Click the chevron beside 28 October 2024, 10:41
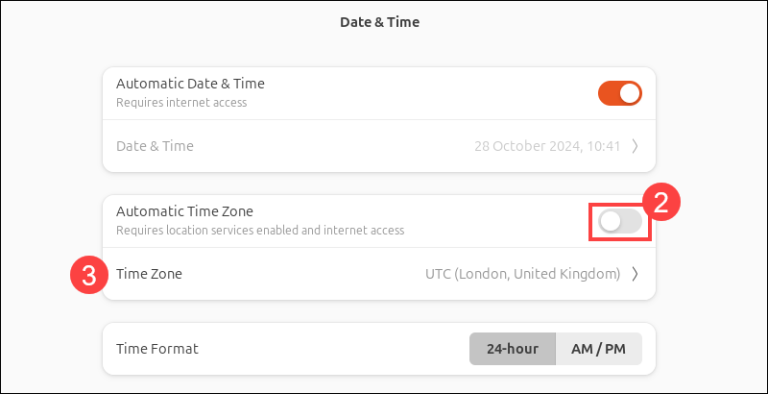768x394 pixels. coord(635,146)
